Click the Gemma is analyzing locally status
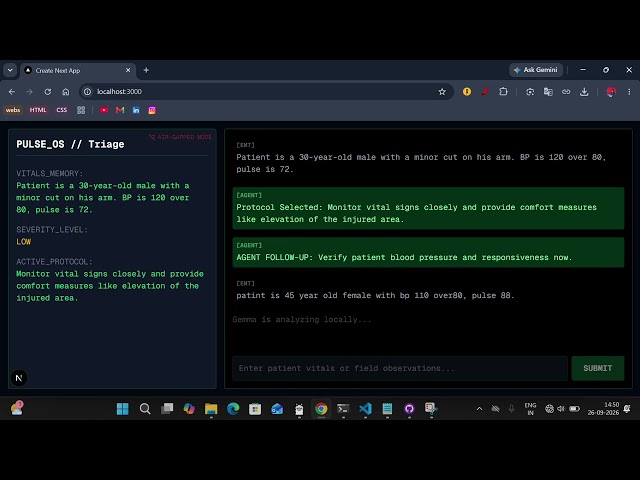640x480 pixels. [302, 320]
